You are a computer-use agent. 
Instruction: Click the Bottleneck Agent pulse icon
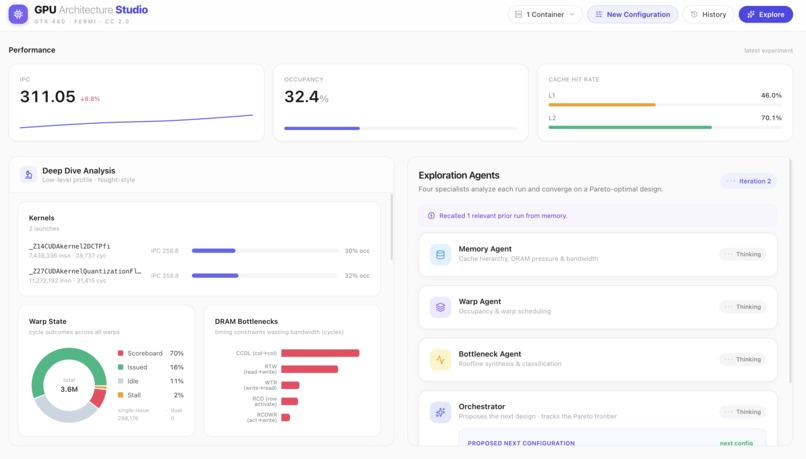(441, 359)
